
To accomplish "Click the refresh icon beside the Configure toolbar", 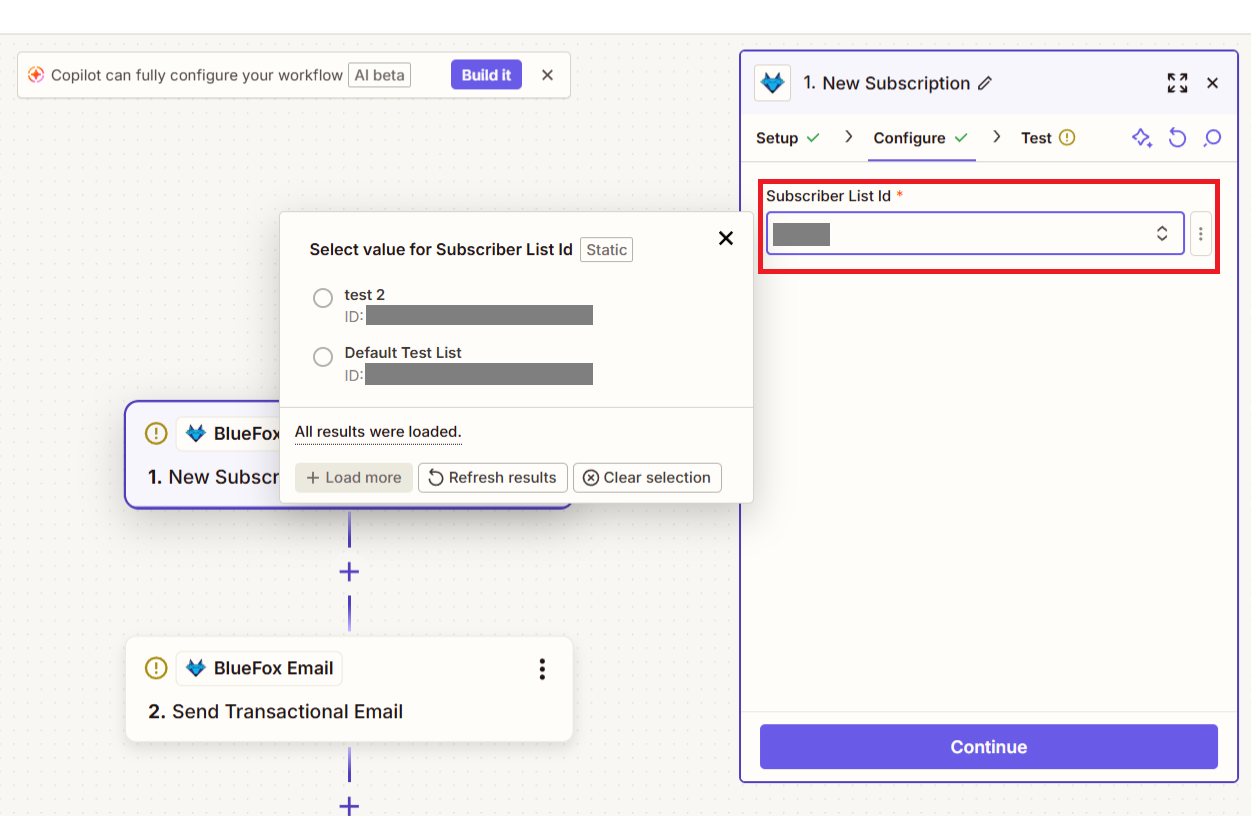I will click(x=1177, y=138).
